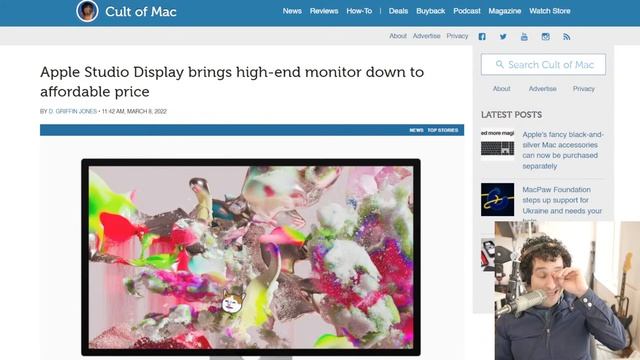Open the RSS feed icon
640x360 pixels.
pyautogui.click(x=567, y=37)
